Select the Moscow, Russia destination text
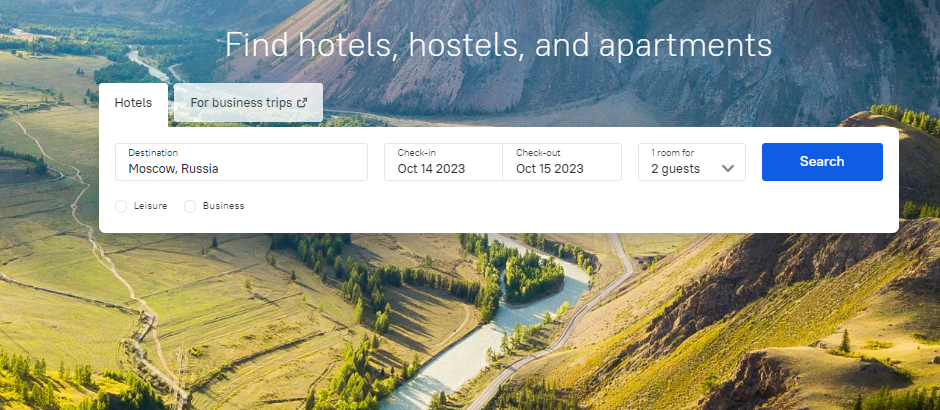The height and width of the screenshot is (410, 940). point(173,169)
